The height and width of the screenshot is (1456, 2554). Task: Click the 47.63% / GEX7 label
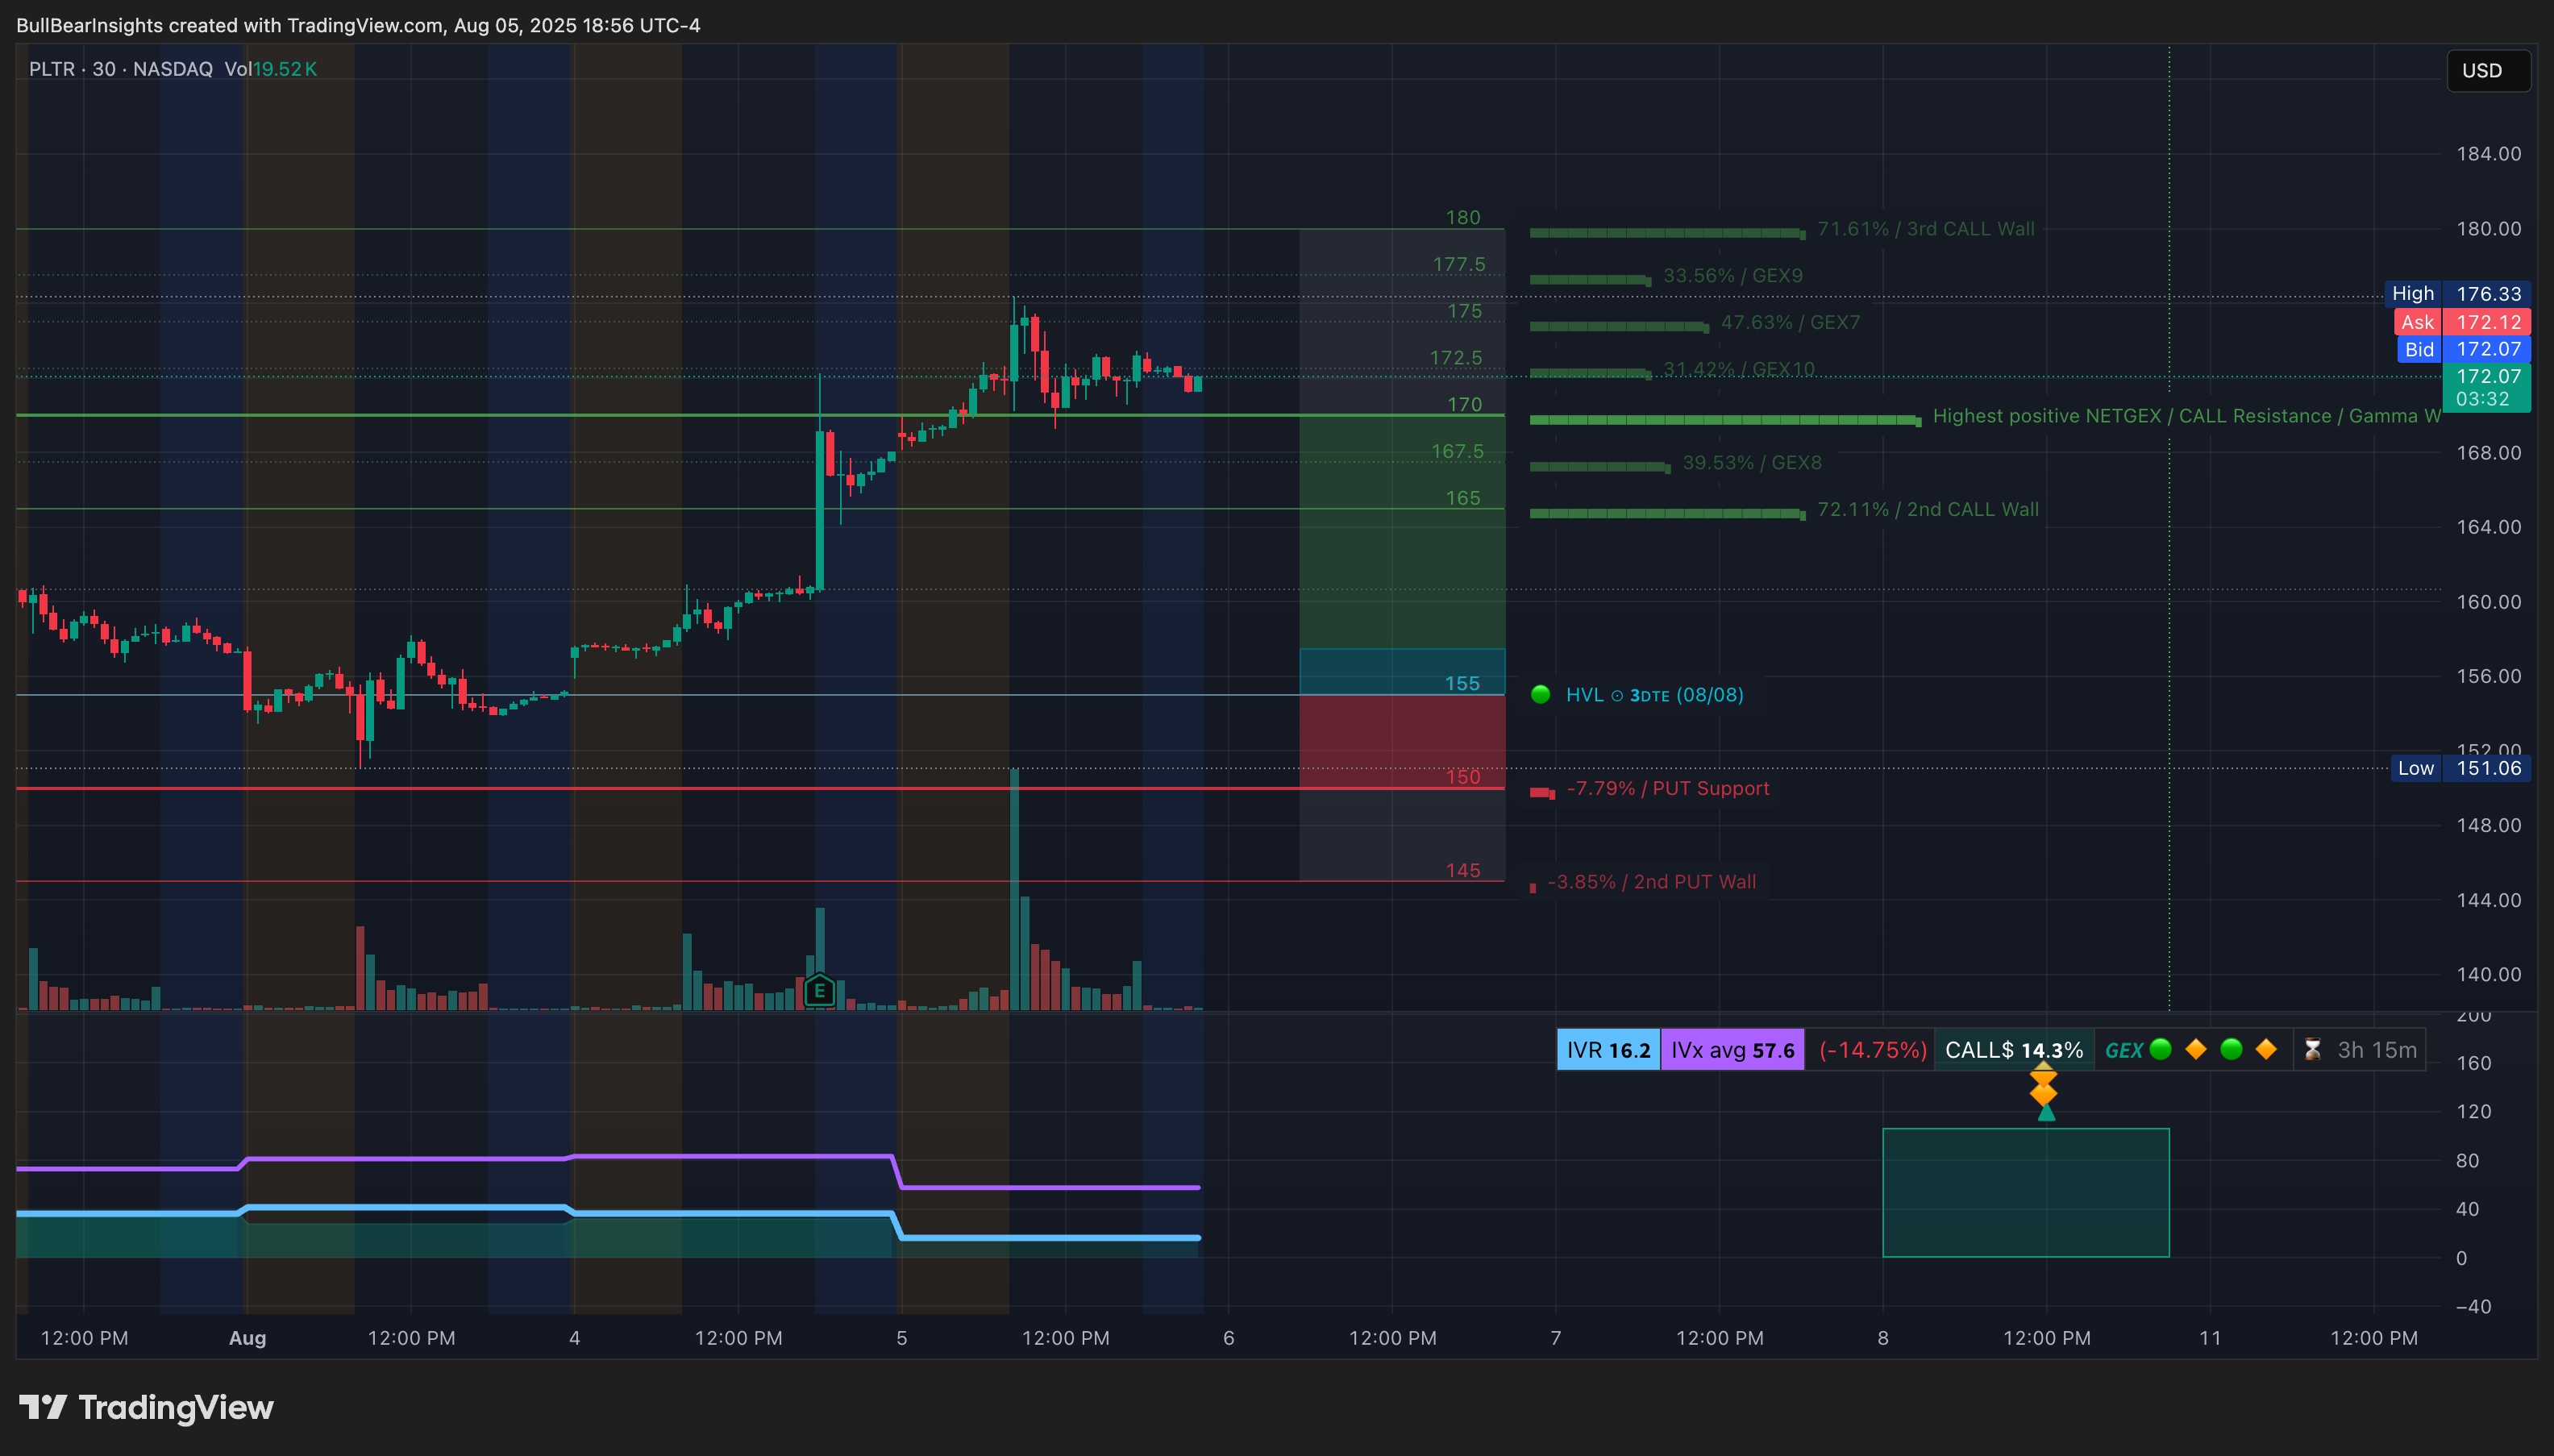coord(1790,322)
